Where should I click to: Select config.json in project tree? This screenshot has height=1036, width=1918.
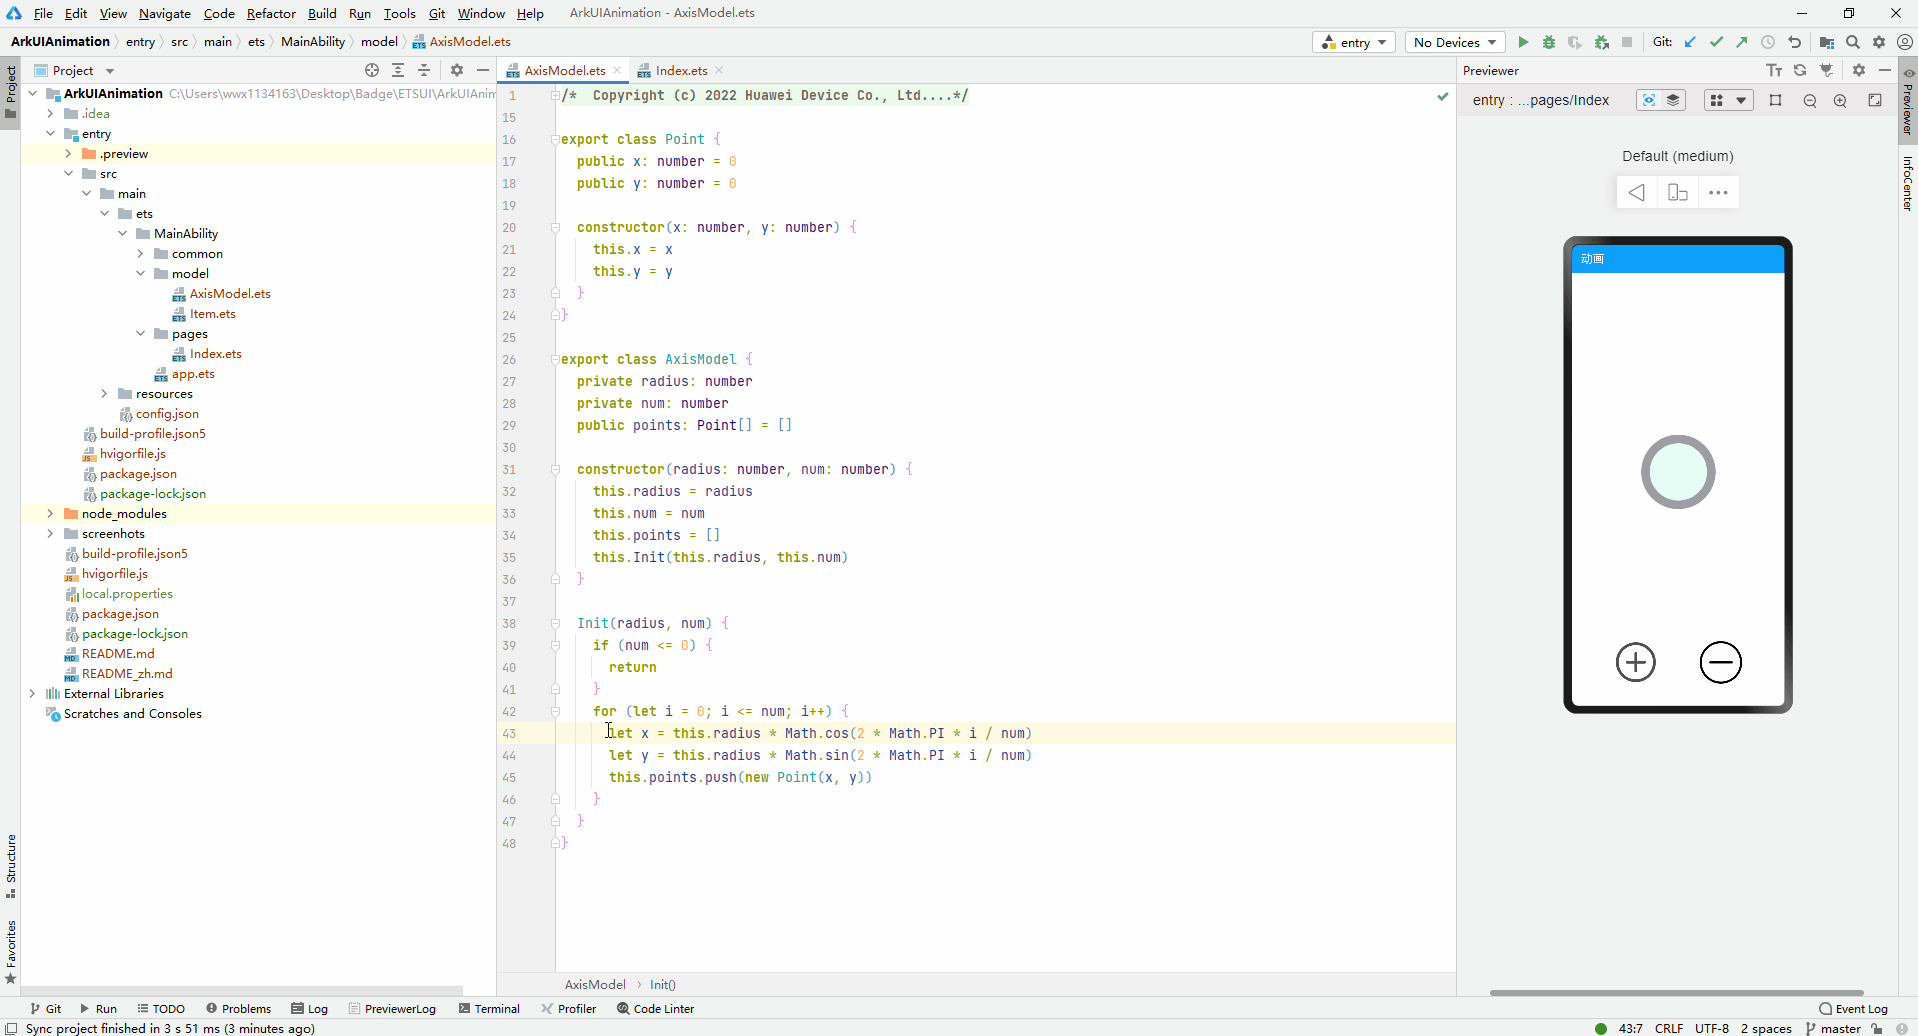[x=166, y=413]
